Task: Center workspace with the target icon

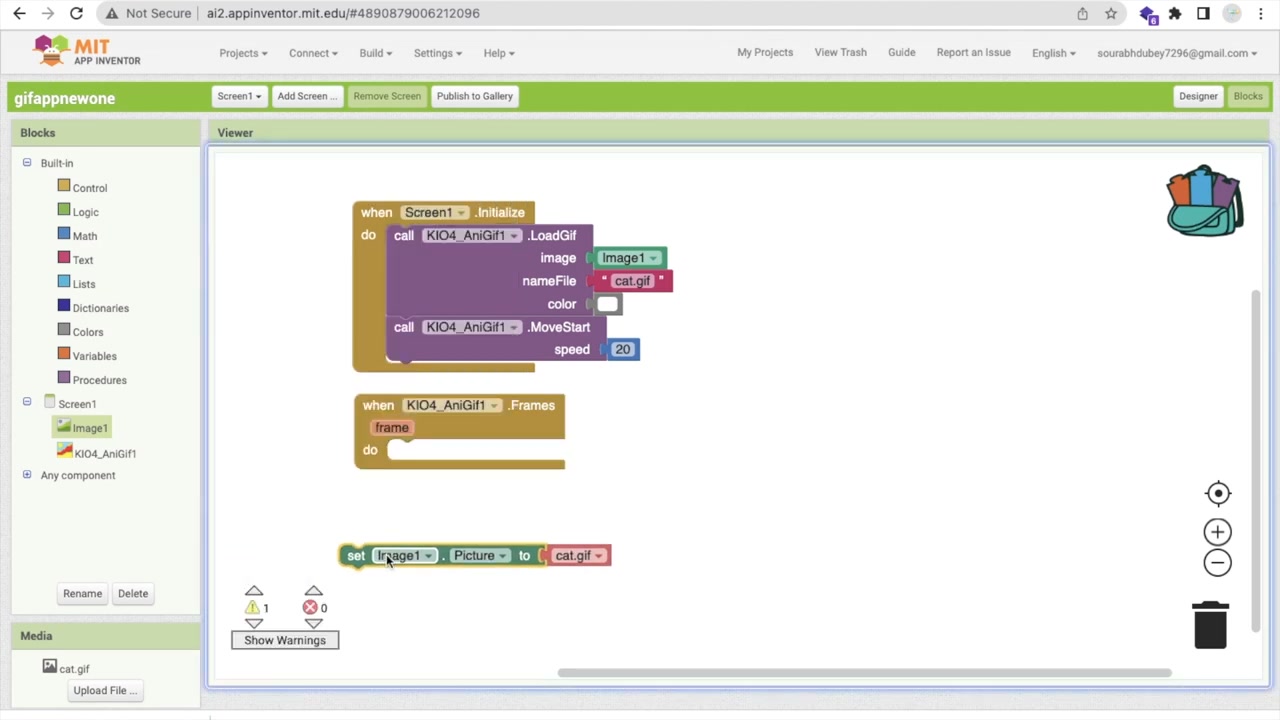Action: pos(1218,493)
